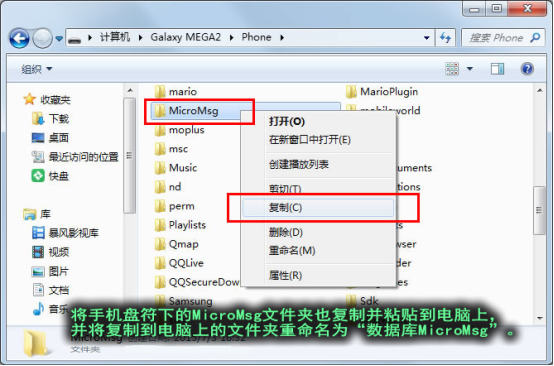Click the Back navigation arrow button
This screenshot has height=366, width=554.
[x=19, y=38]
